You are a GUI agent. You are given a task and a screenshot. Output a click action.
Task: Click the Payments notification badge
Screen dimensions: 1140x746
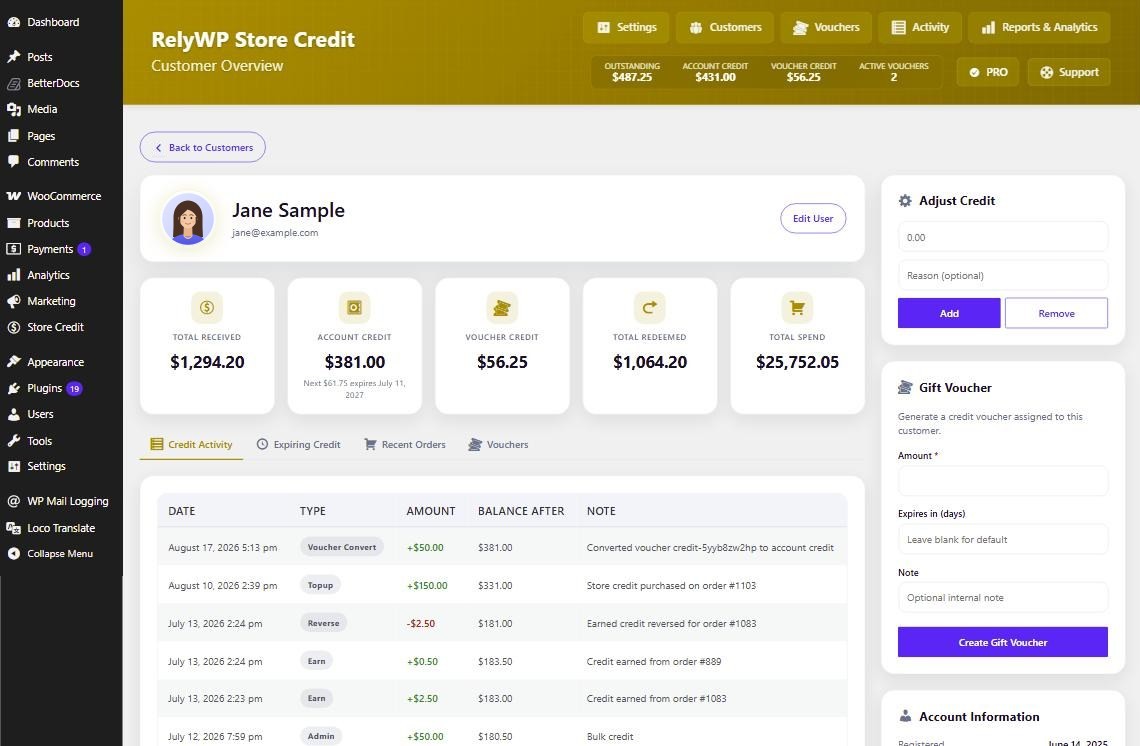(84, 249)
